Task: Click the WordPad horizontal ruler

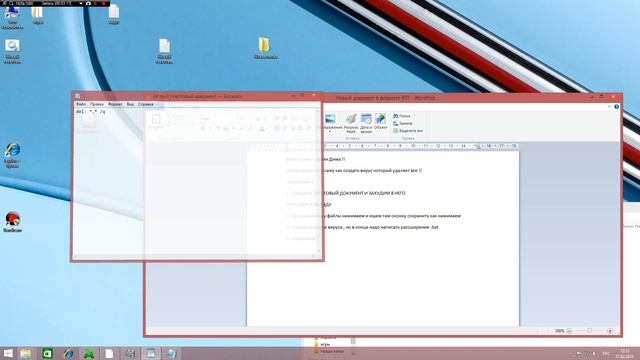Action: coord(420,146)
